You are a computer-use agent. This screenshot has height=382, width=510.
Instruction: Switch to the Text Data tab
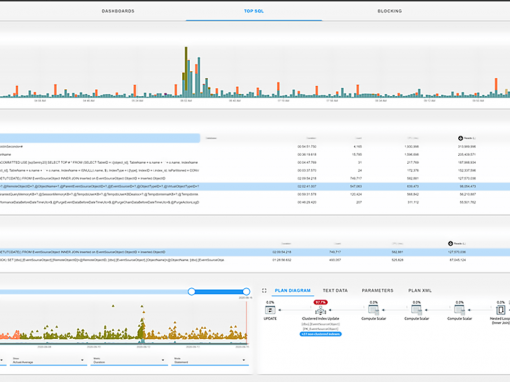point(335,291)
